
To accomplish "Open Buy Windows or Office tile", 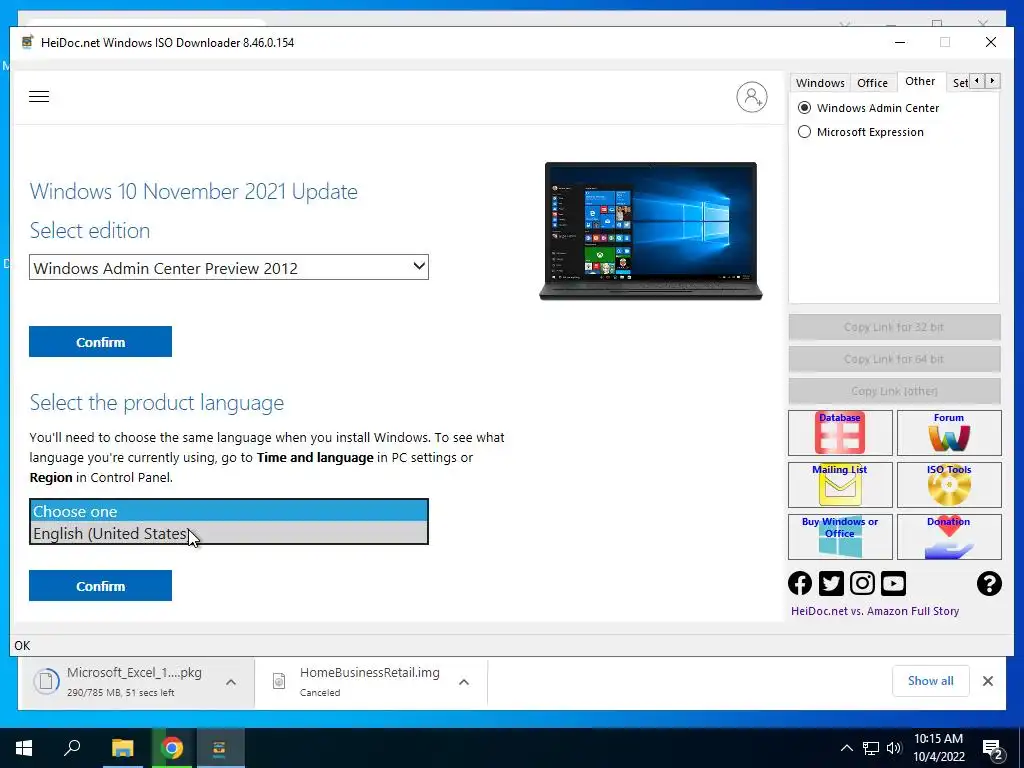I will pyautogui.click(x=840, y=537).
